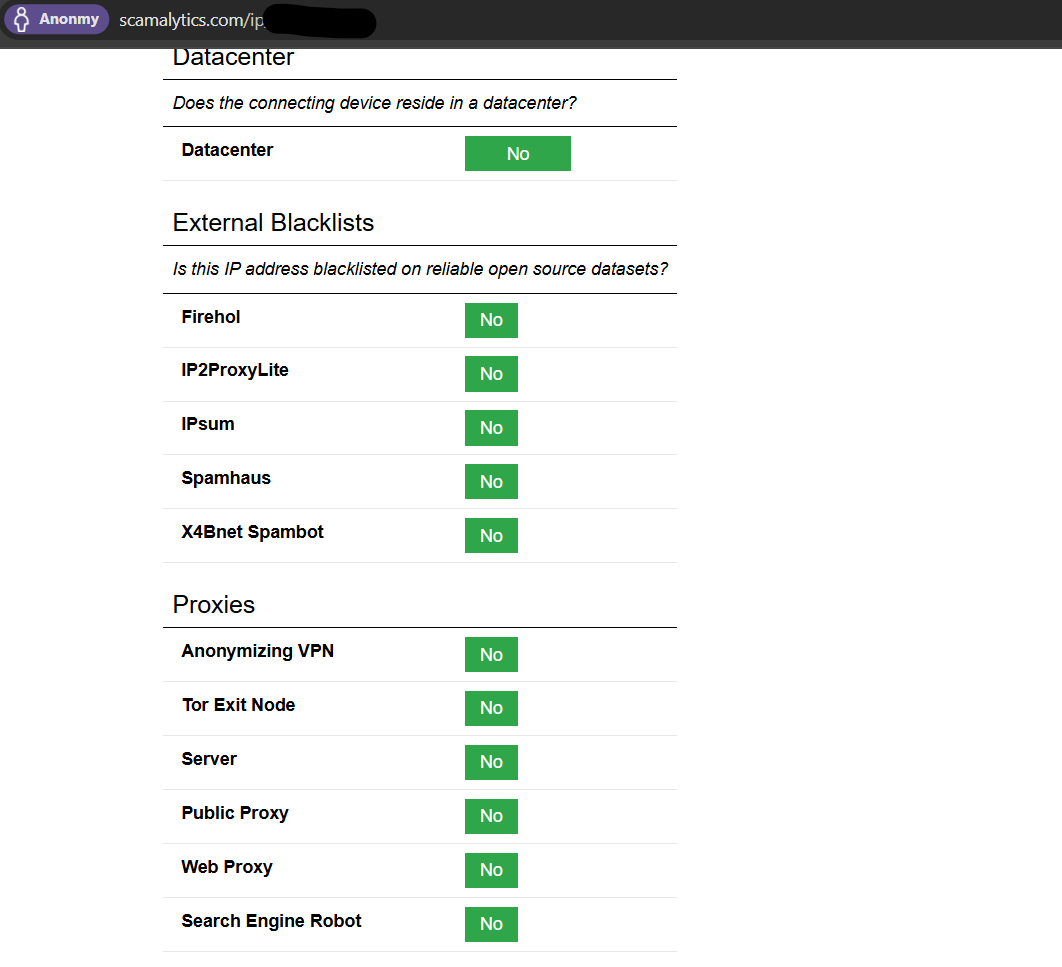Viewport: 1062px width, 967px height.
Task: Click the Anonymizing VPN 'No' badge
Action: pyautogui.click(x=491, y=655)
